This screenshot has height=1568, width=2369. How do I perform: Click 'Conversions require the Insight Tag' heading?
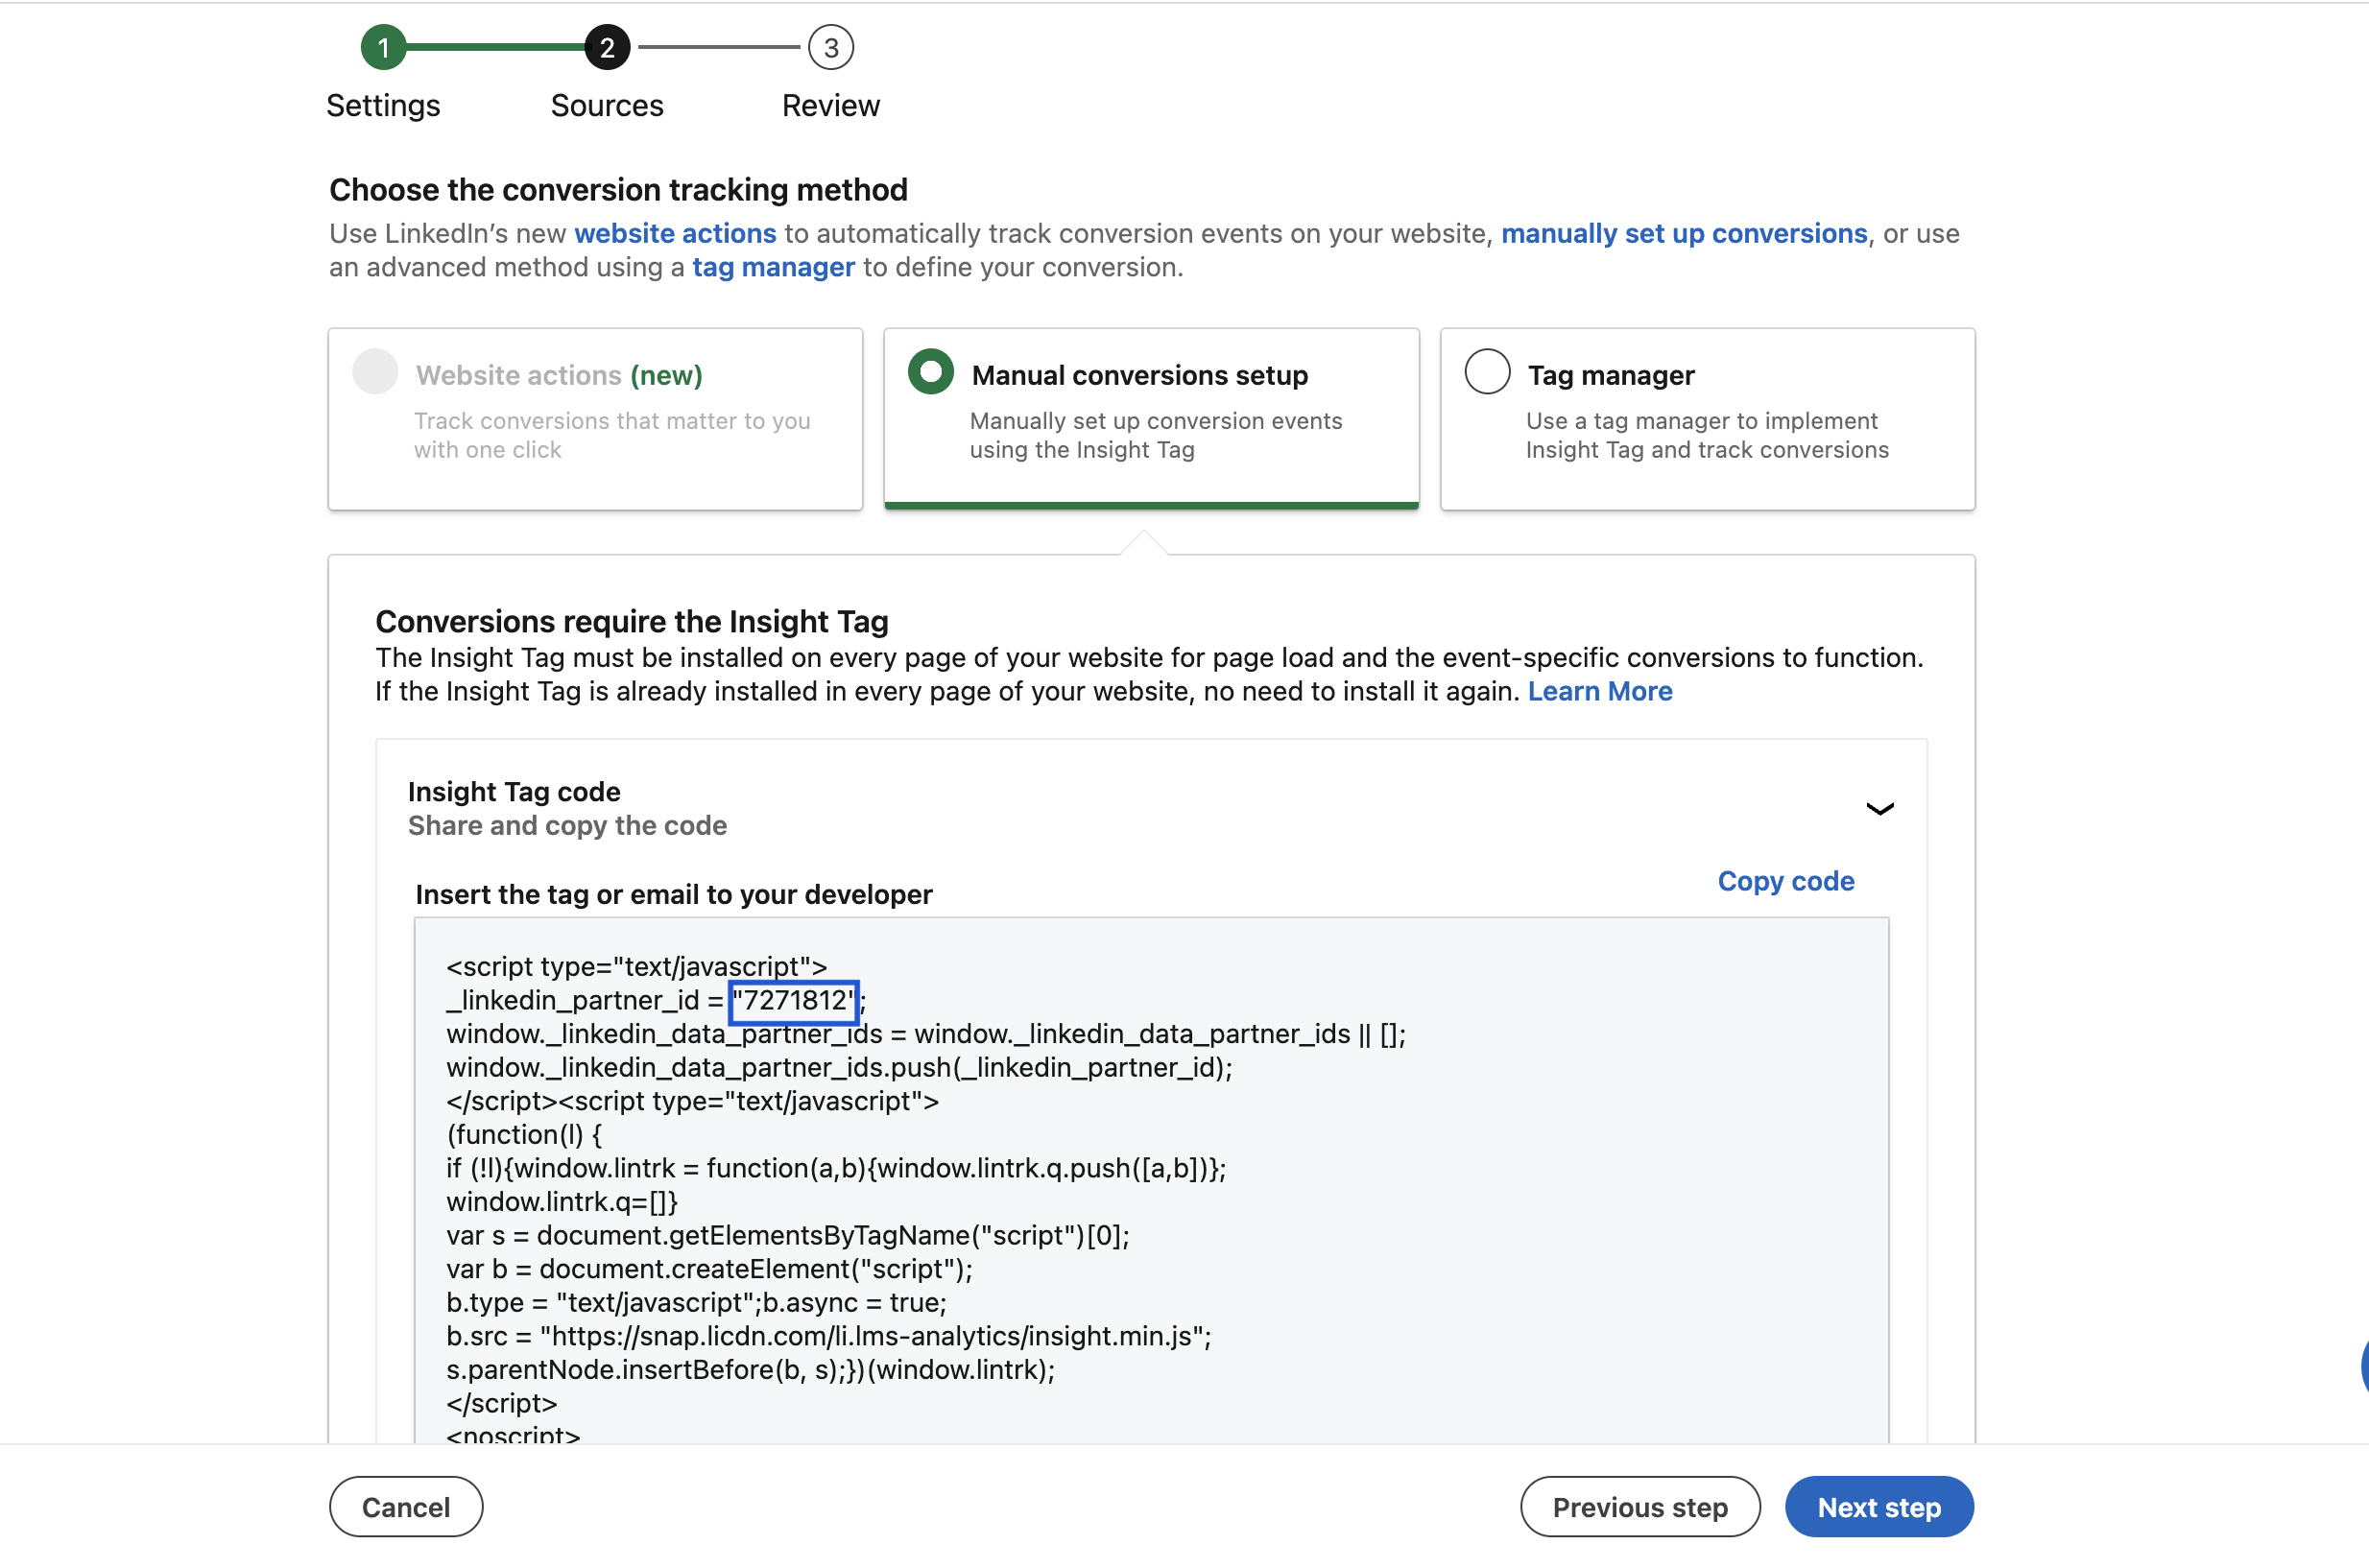point(632,621)
